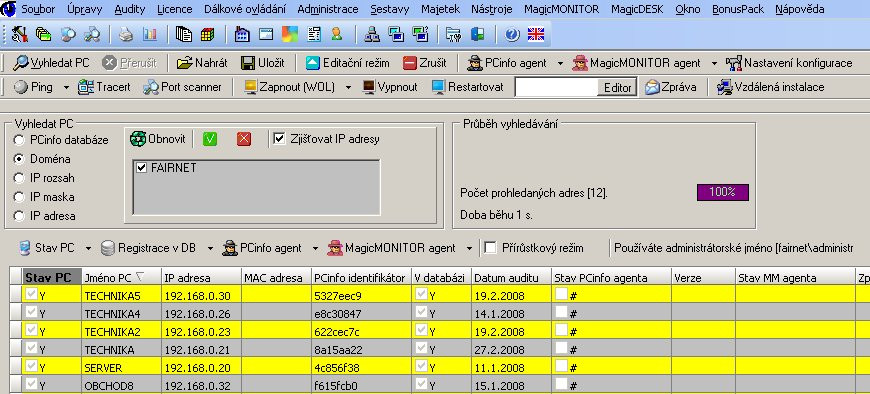Screen dimensions: 870x394
Task: Open the MagicDESK menu
Action: [x=638, y=9]
